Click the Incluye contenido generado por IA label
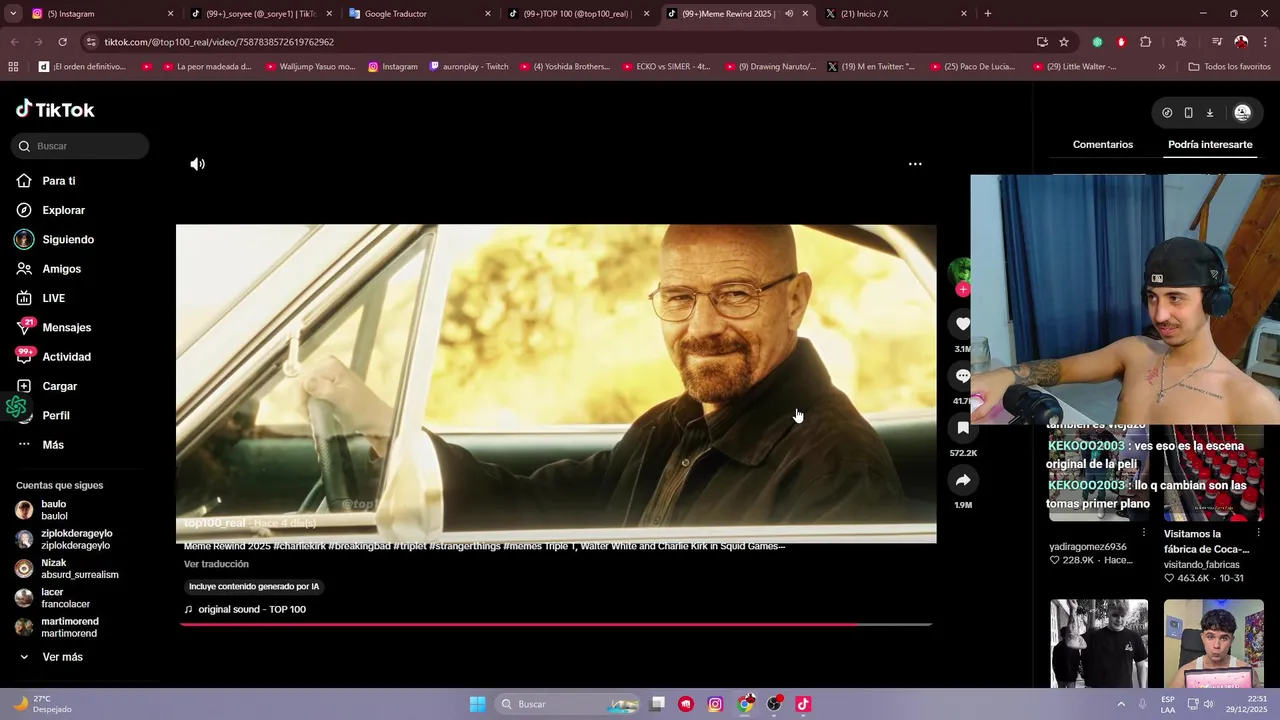 tap(254, 587)
